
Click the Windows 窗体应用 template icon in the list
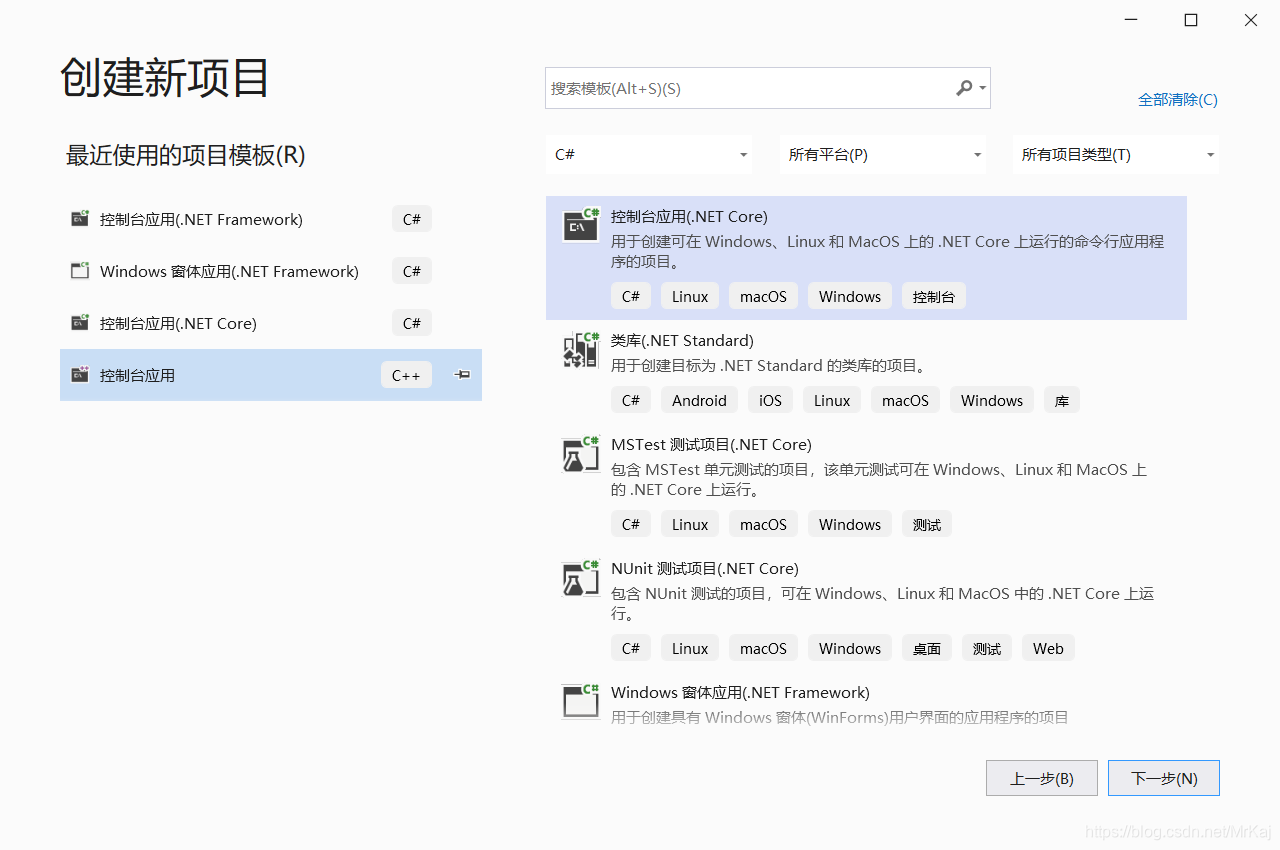(580, 700)
